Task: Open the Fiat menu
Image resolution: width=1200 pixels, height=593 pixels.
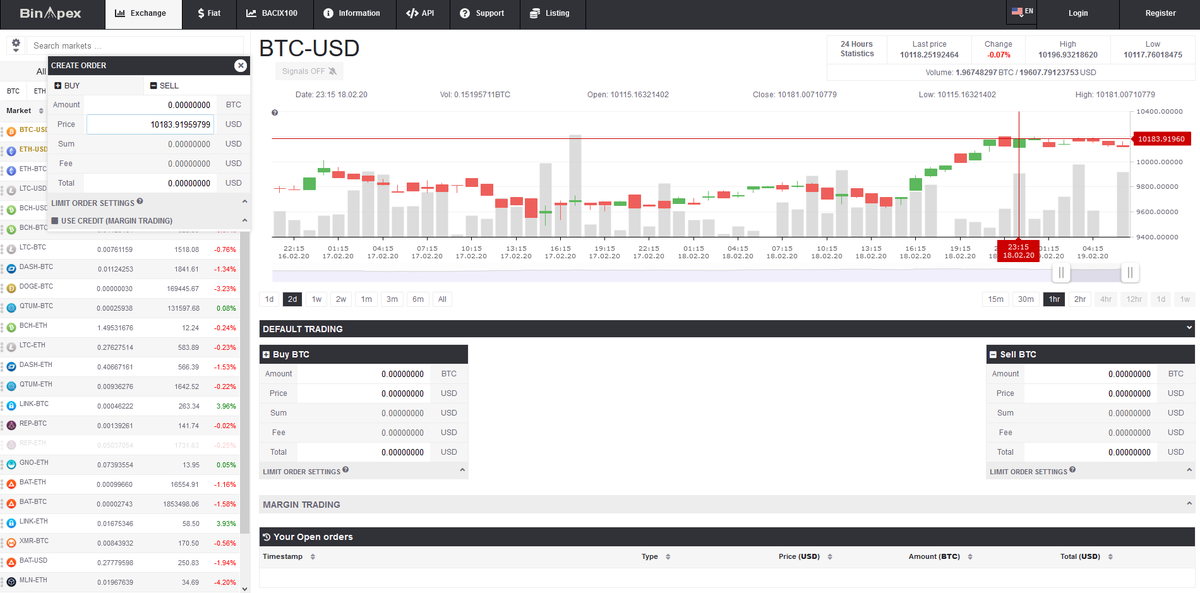Action: pyautogui.click(x=210, y=13)
